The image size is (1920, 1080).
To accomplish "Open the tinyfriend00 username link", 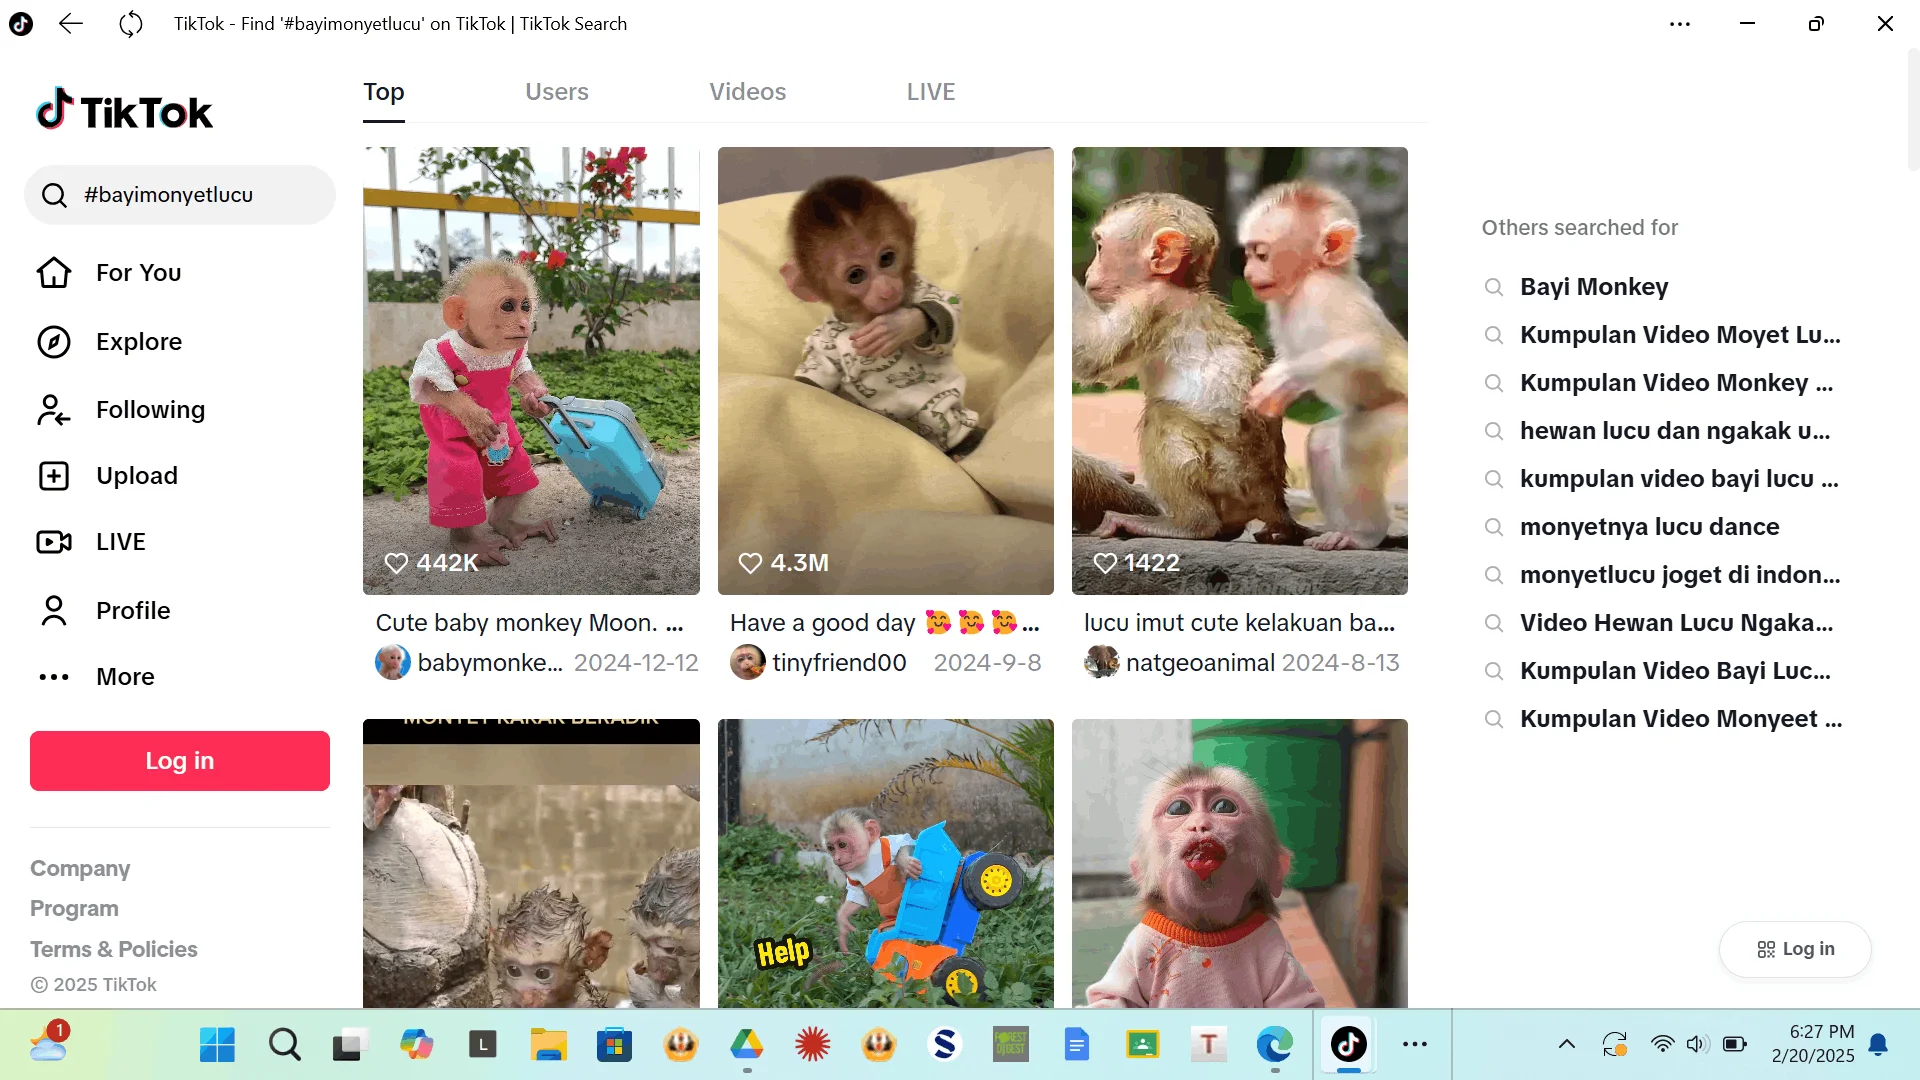I will (839, 663).
